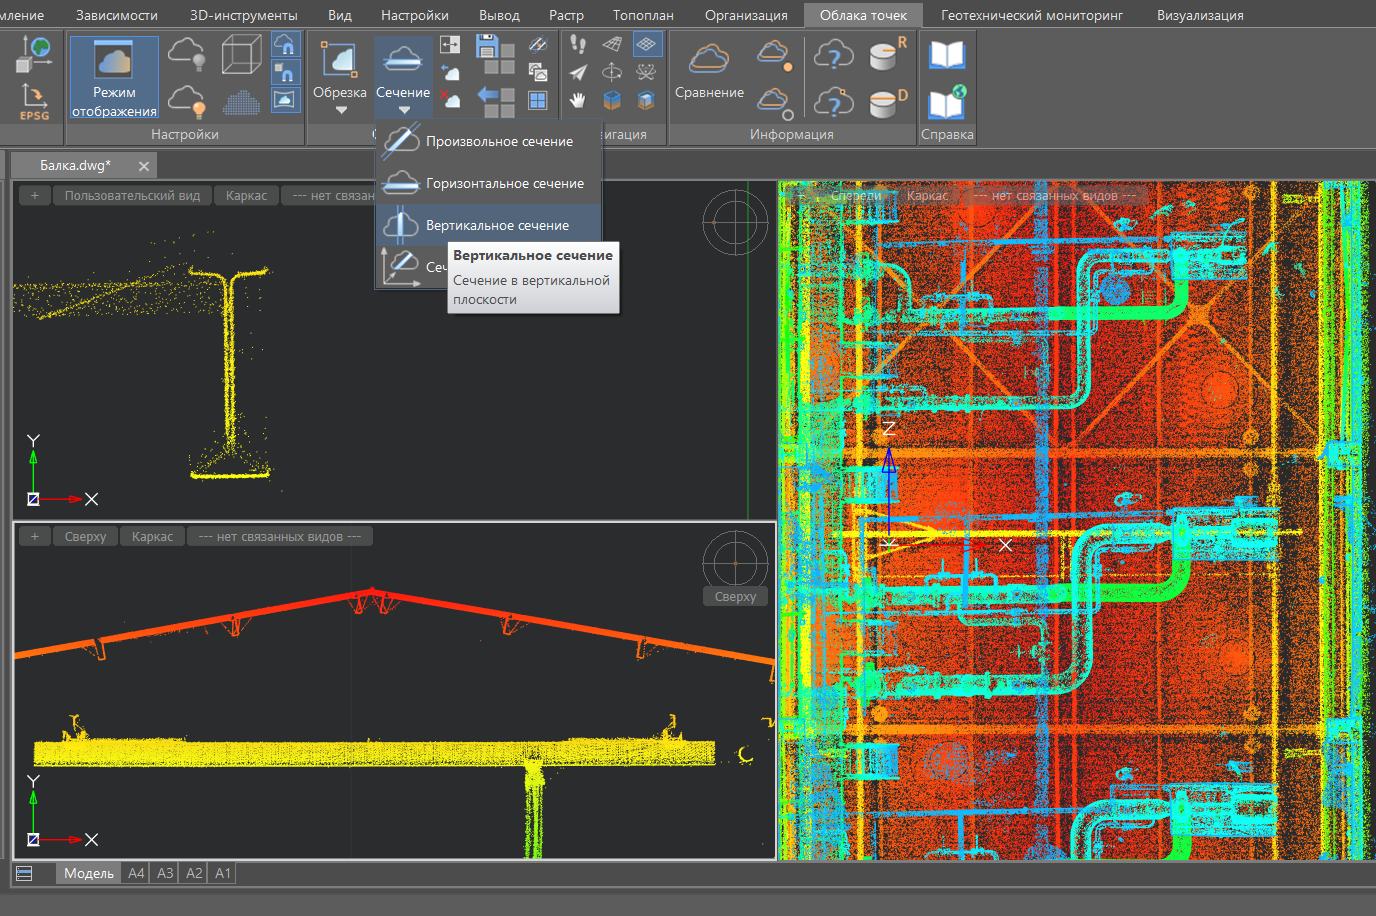Toggle the Режим отображения display mode button

(114, 78)
